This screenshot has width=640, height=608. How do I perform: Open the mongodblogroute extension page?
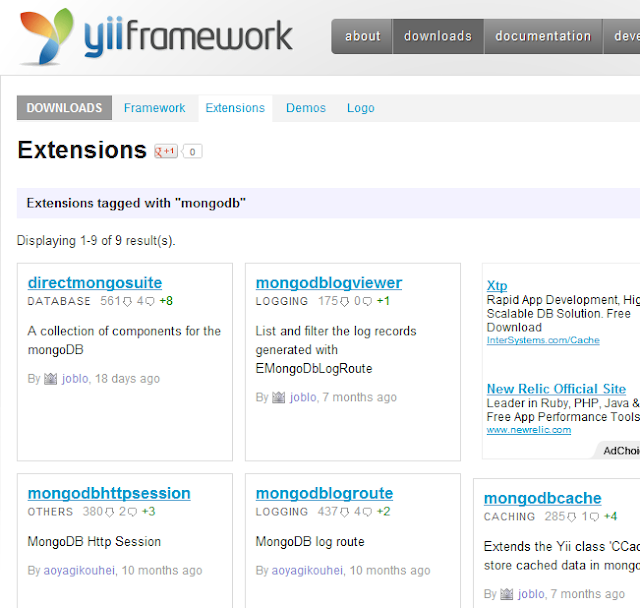(x=324, y=493)
